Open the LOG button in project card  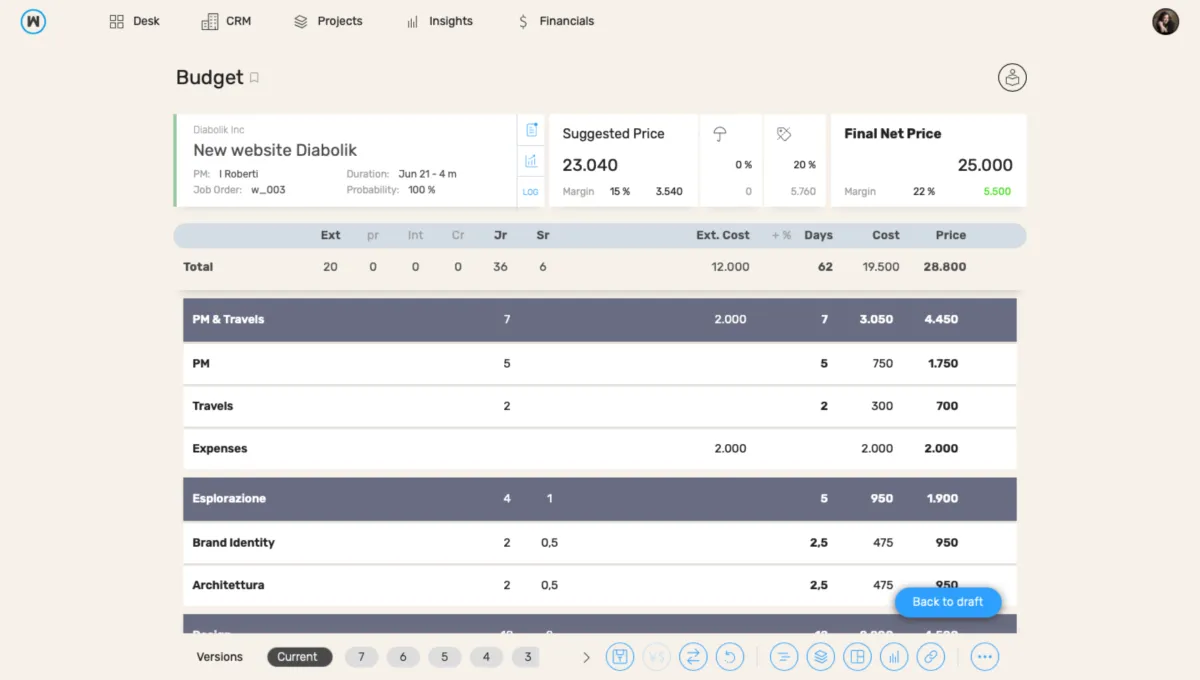click(531, 191)
